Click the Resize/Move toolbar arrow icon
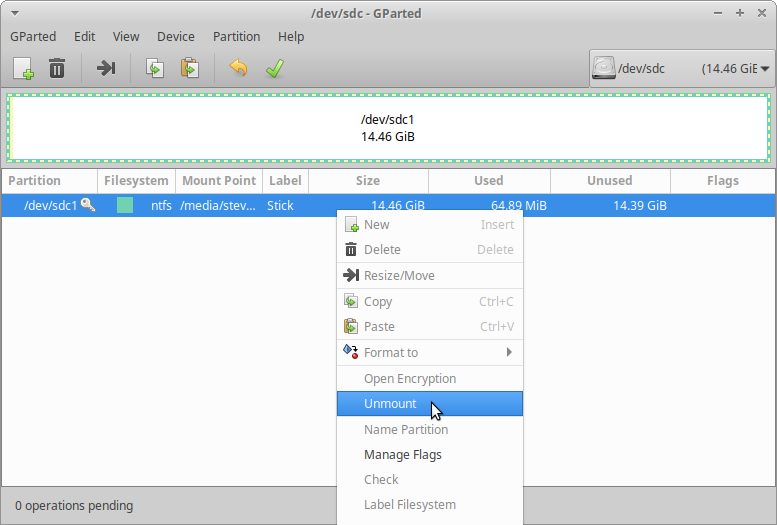 pos(106,68)
